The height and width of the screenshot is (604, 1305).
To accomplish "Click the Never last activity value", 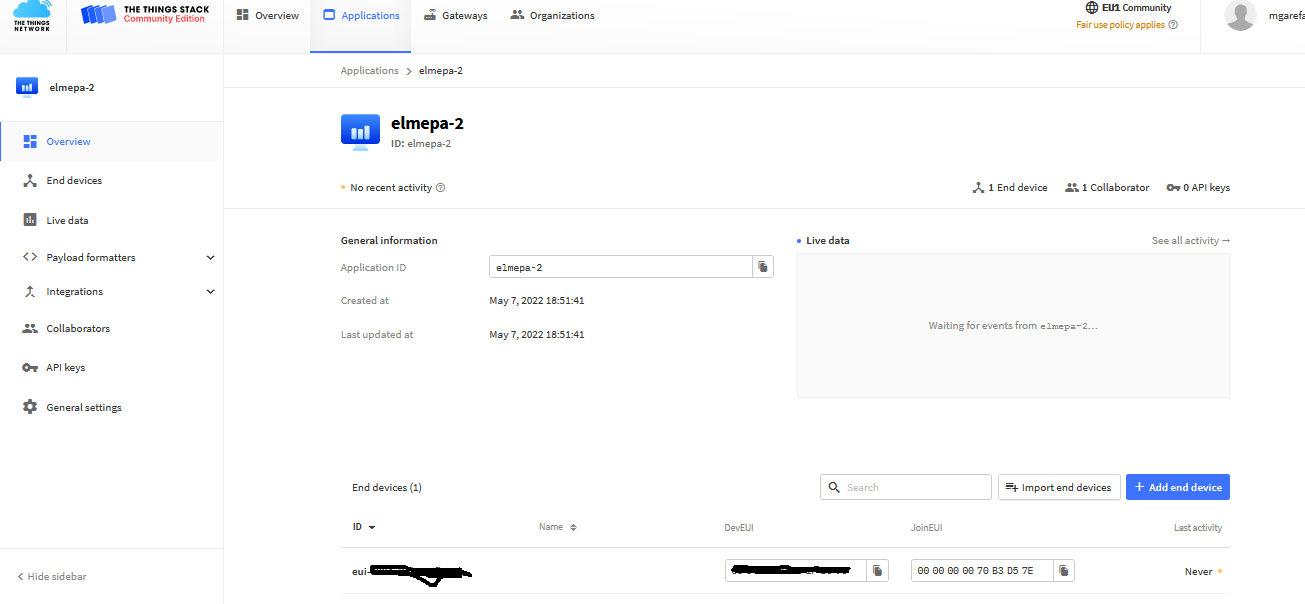I will [x=1198, y=572].
